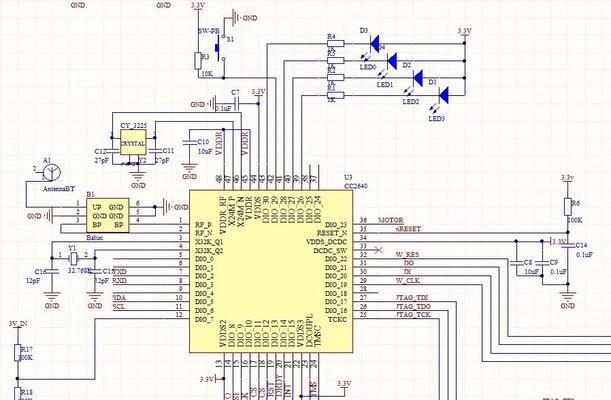611x400 pixels.
Task: Select resistor R3 symbol, marked 10K
Action: [x=198, y=61]
